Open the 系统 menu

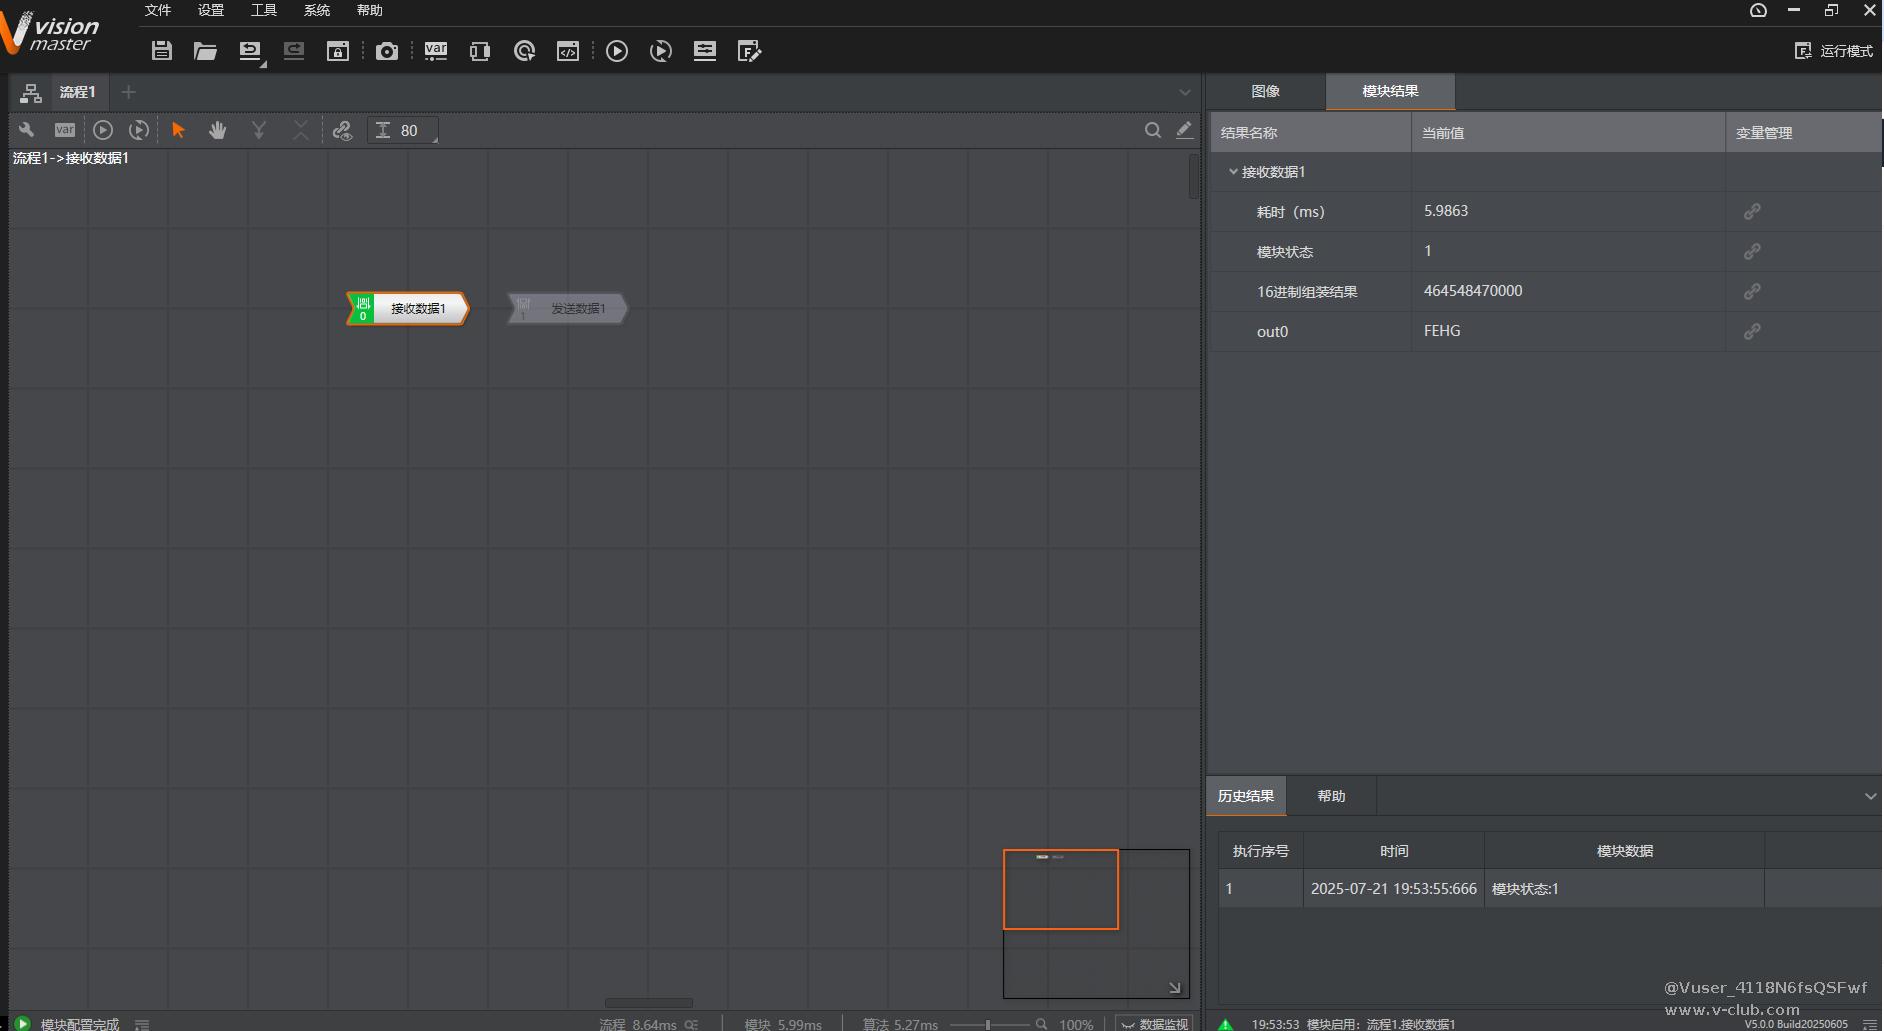point(317,10)
